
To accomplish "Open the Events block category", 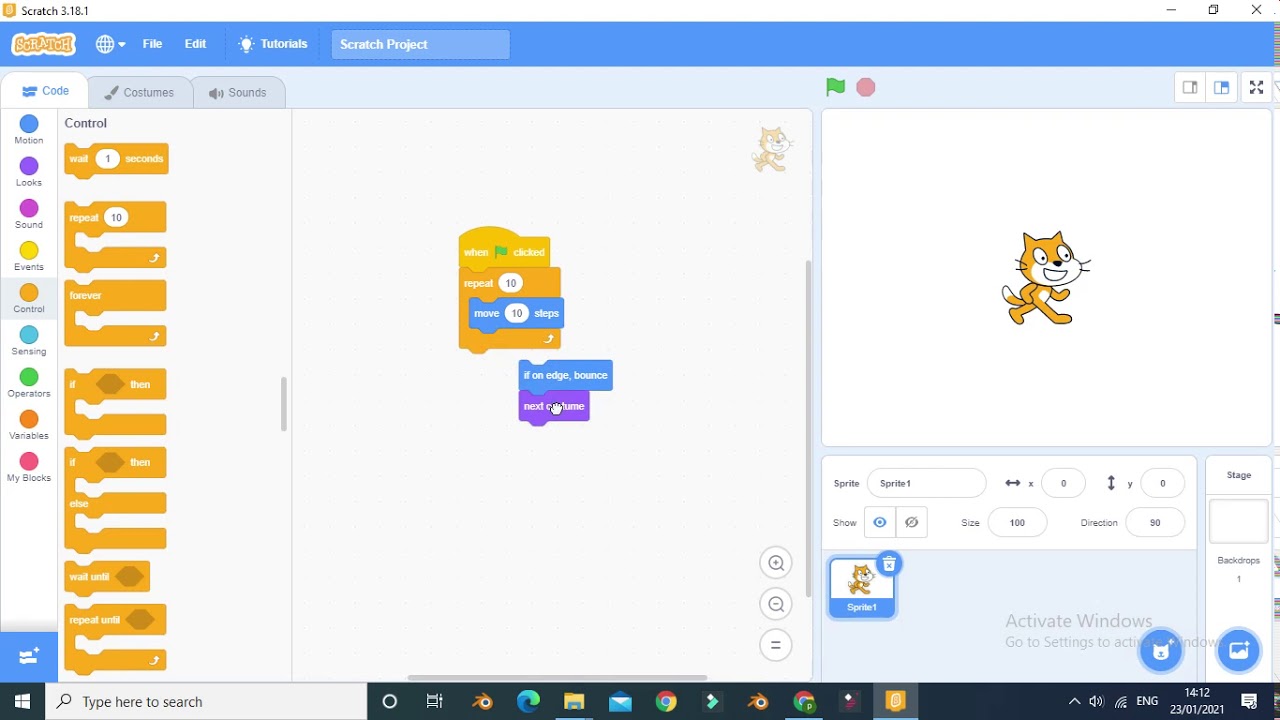I will (x=29, y=257).
